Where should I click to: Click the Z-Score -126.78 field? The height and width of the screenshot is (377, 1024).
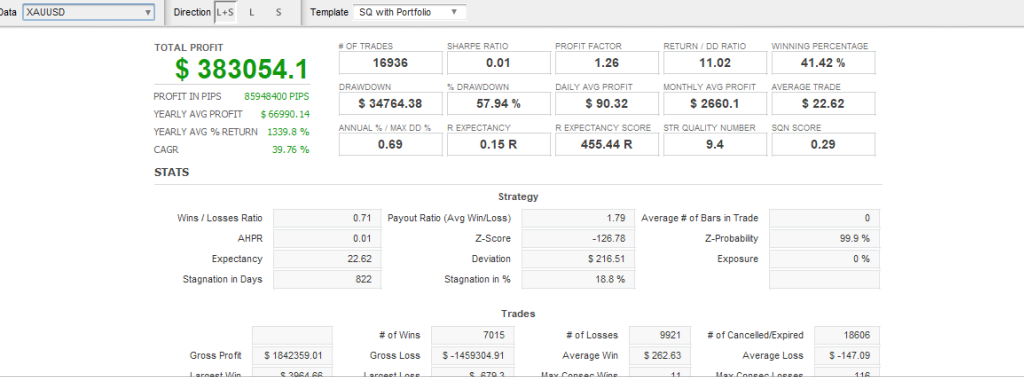coord(578,238)
